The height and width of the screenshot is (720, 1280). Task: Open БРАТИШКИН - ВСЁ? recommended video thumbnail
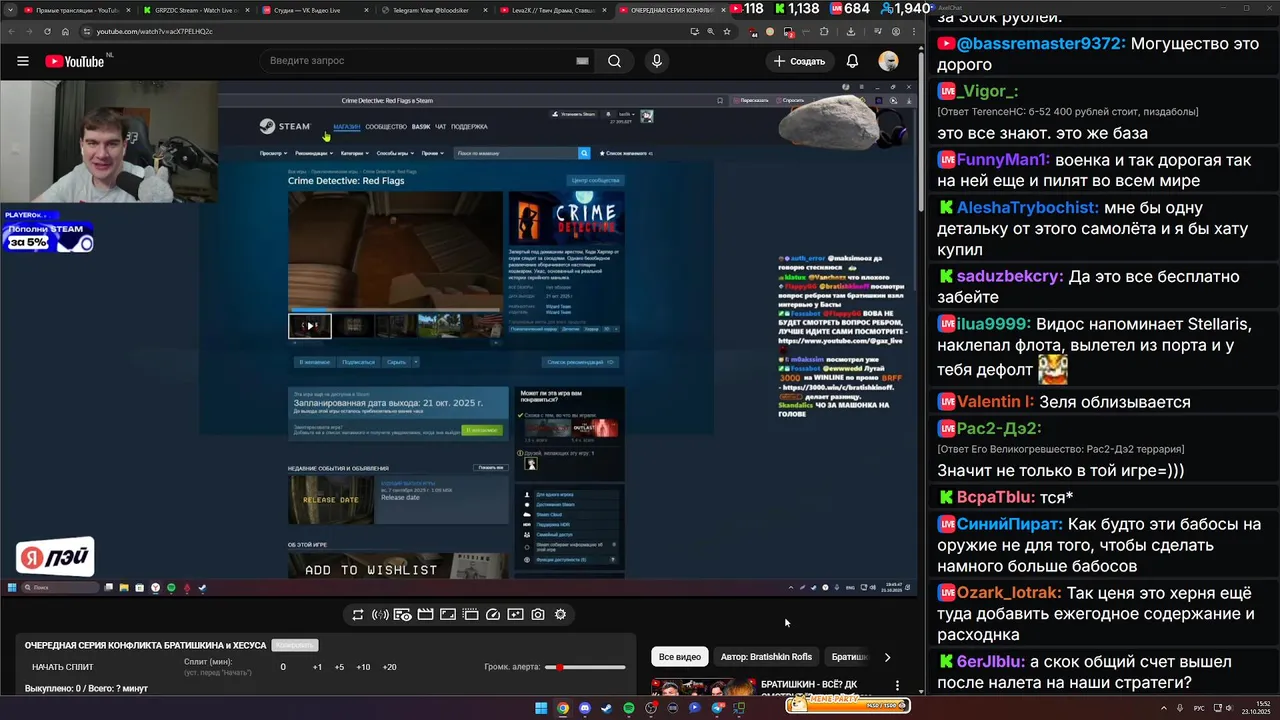[703, 687]
